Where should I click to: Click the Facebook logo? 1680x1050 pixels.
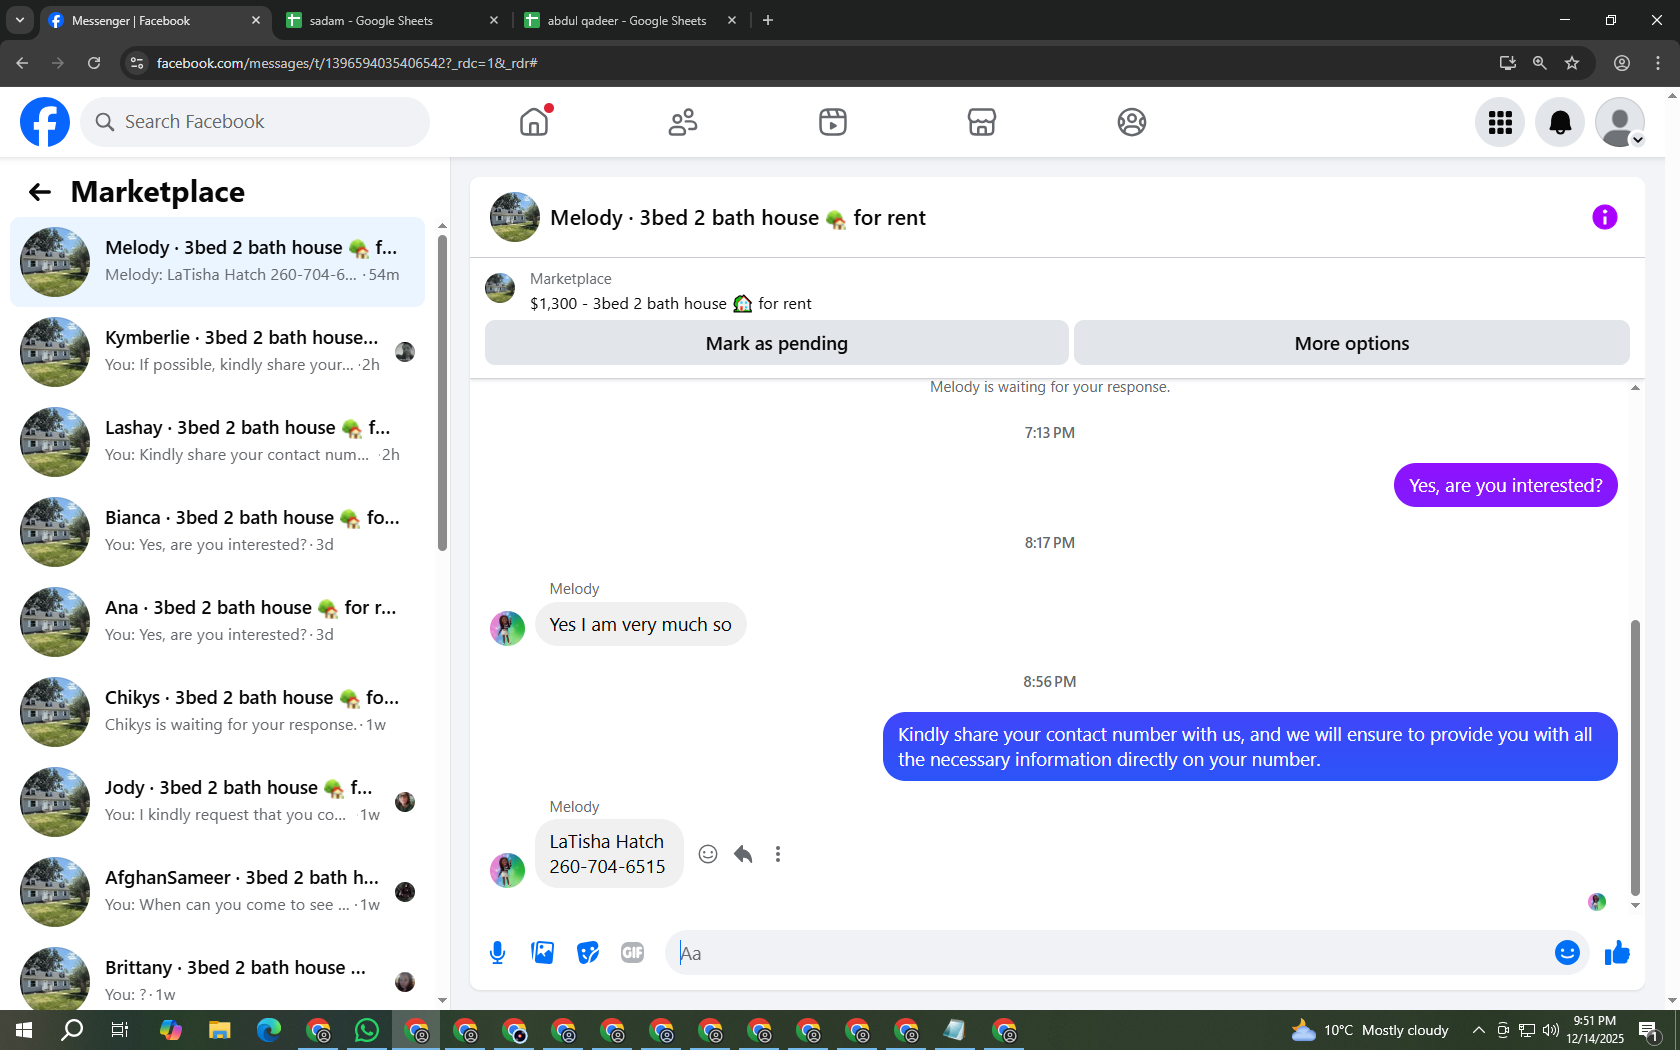[45, 122]
